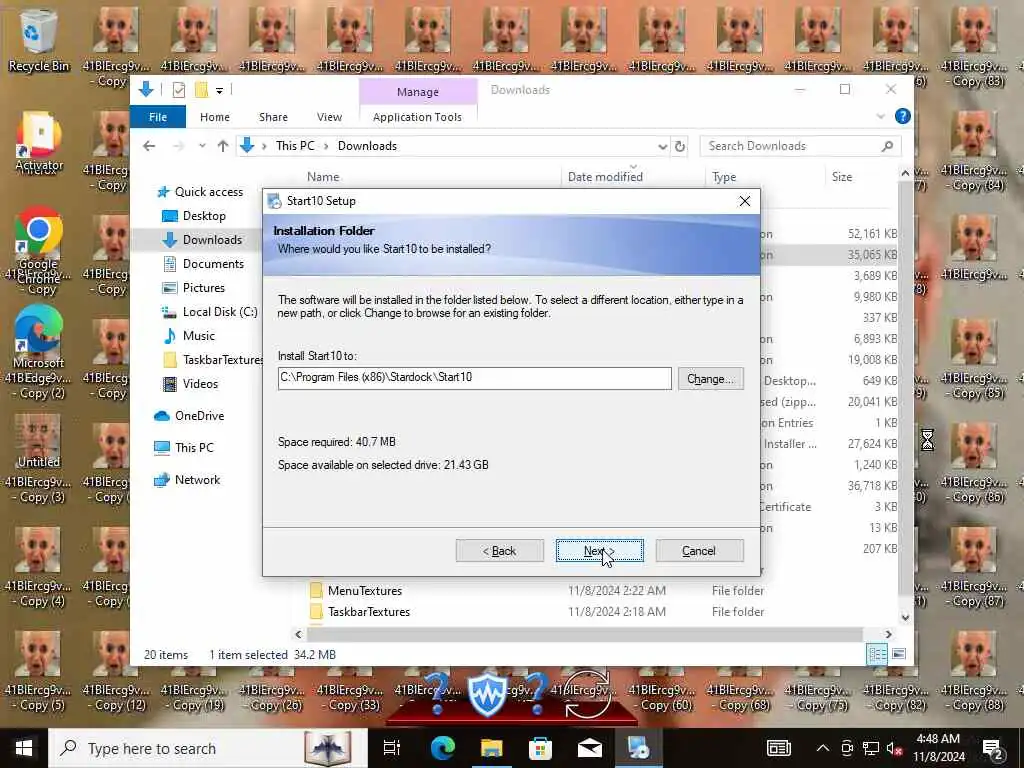Open Mail app from taskbar
1024x768 pixels.
point(589,748)
